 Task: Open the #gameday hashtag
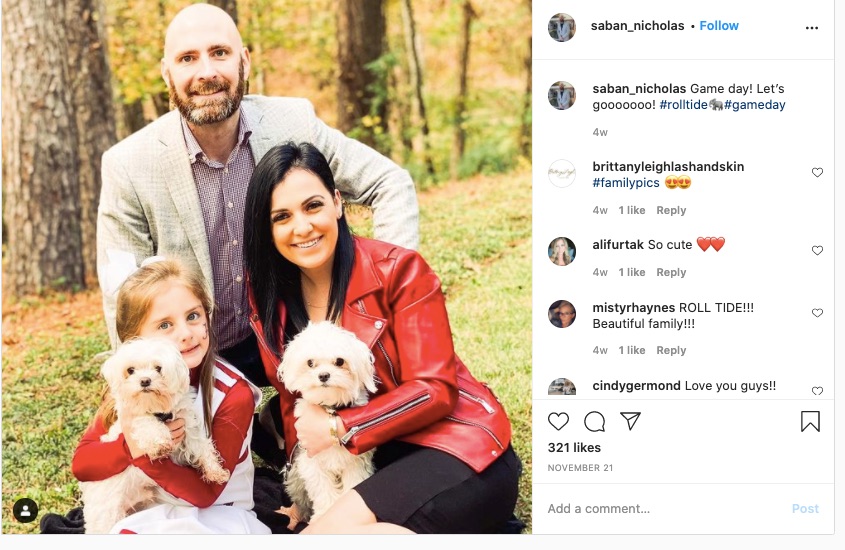pos(754,105)
